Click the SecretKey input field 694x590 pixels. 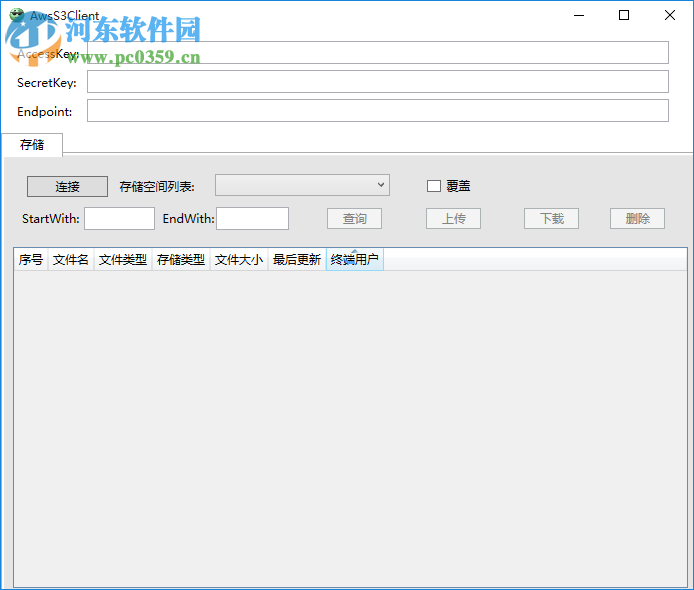(378, 81)
